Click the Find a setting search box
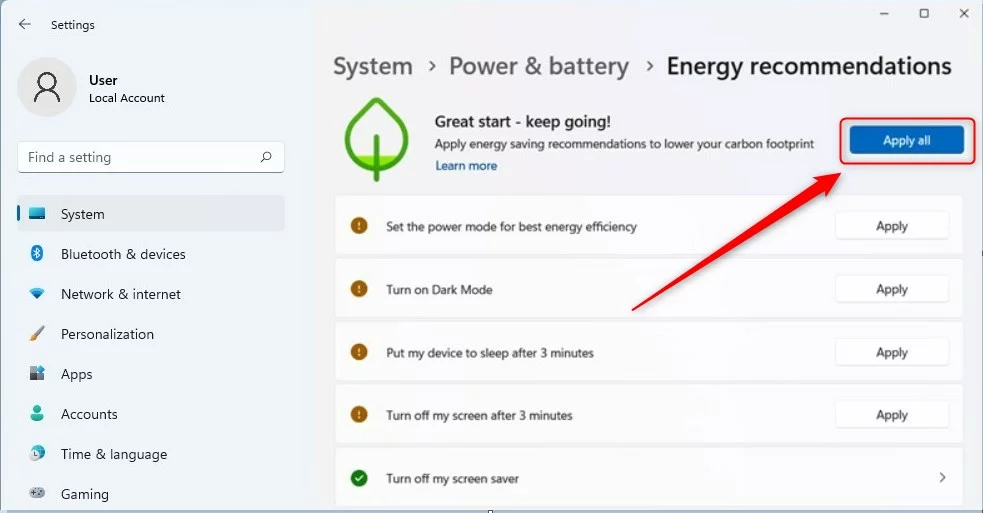 [150, 157]
